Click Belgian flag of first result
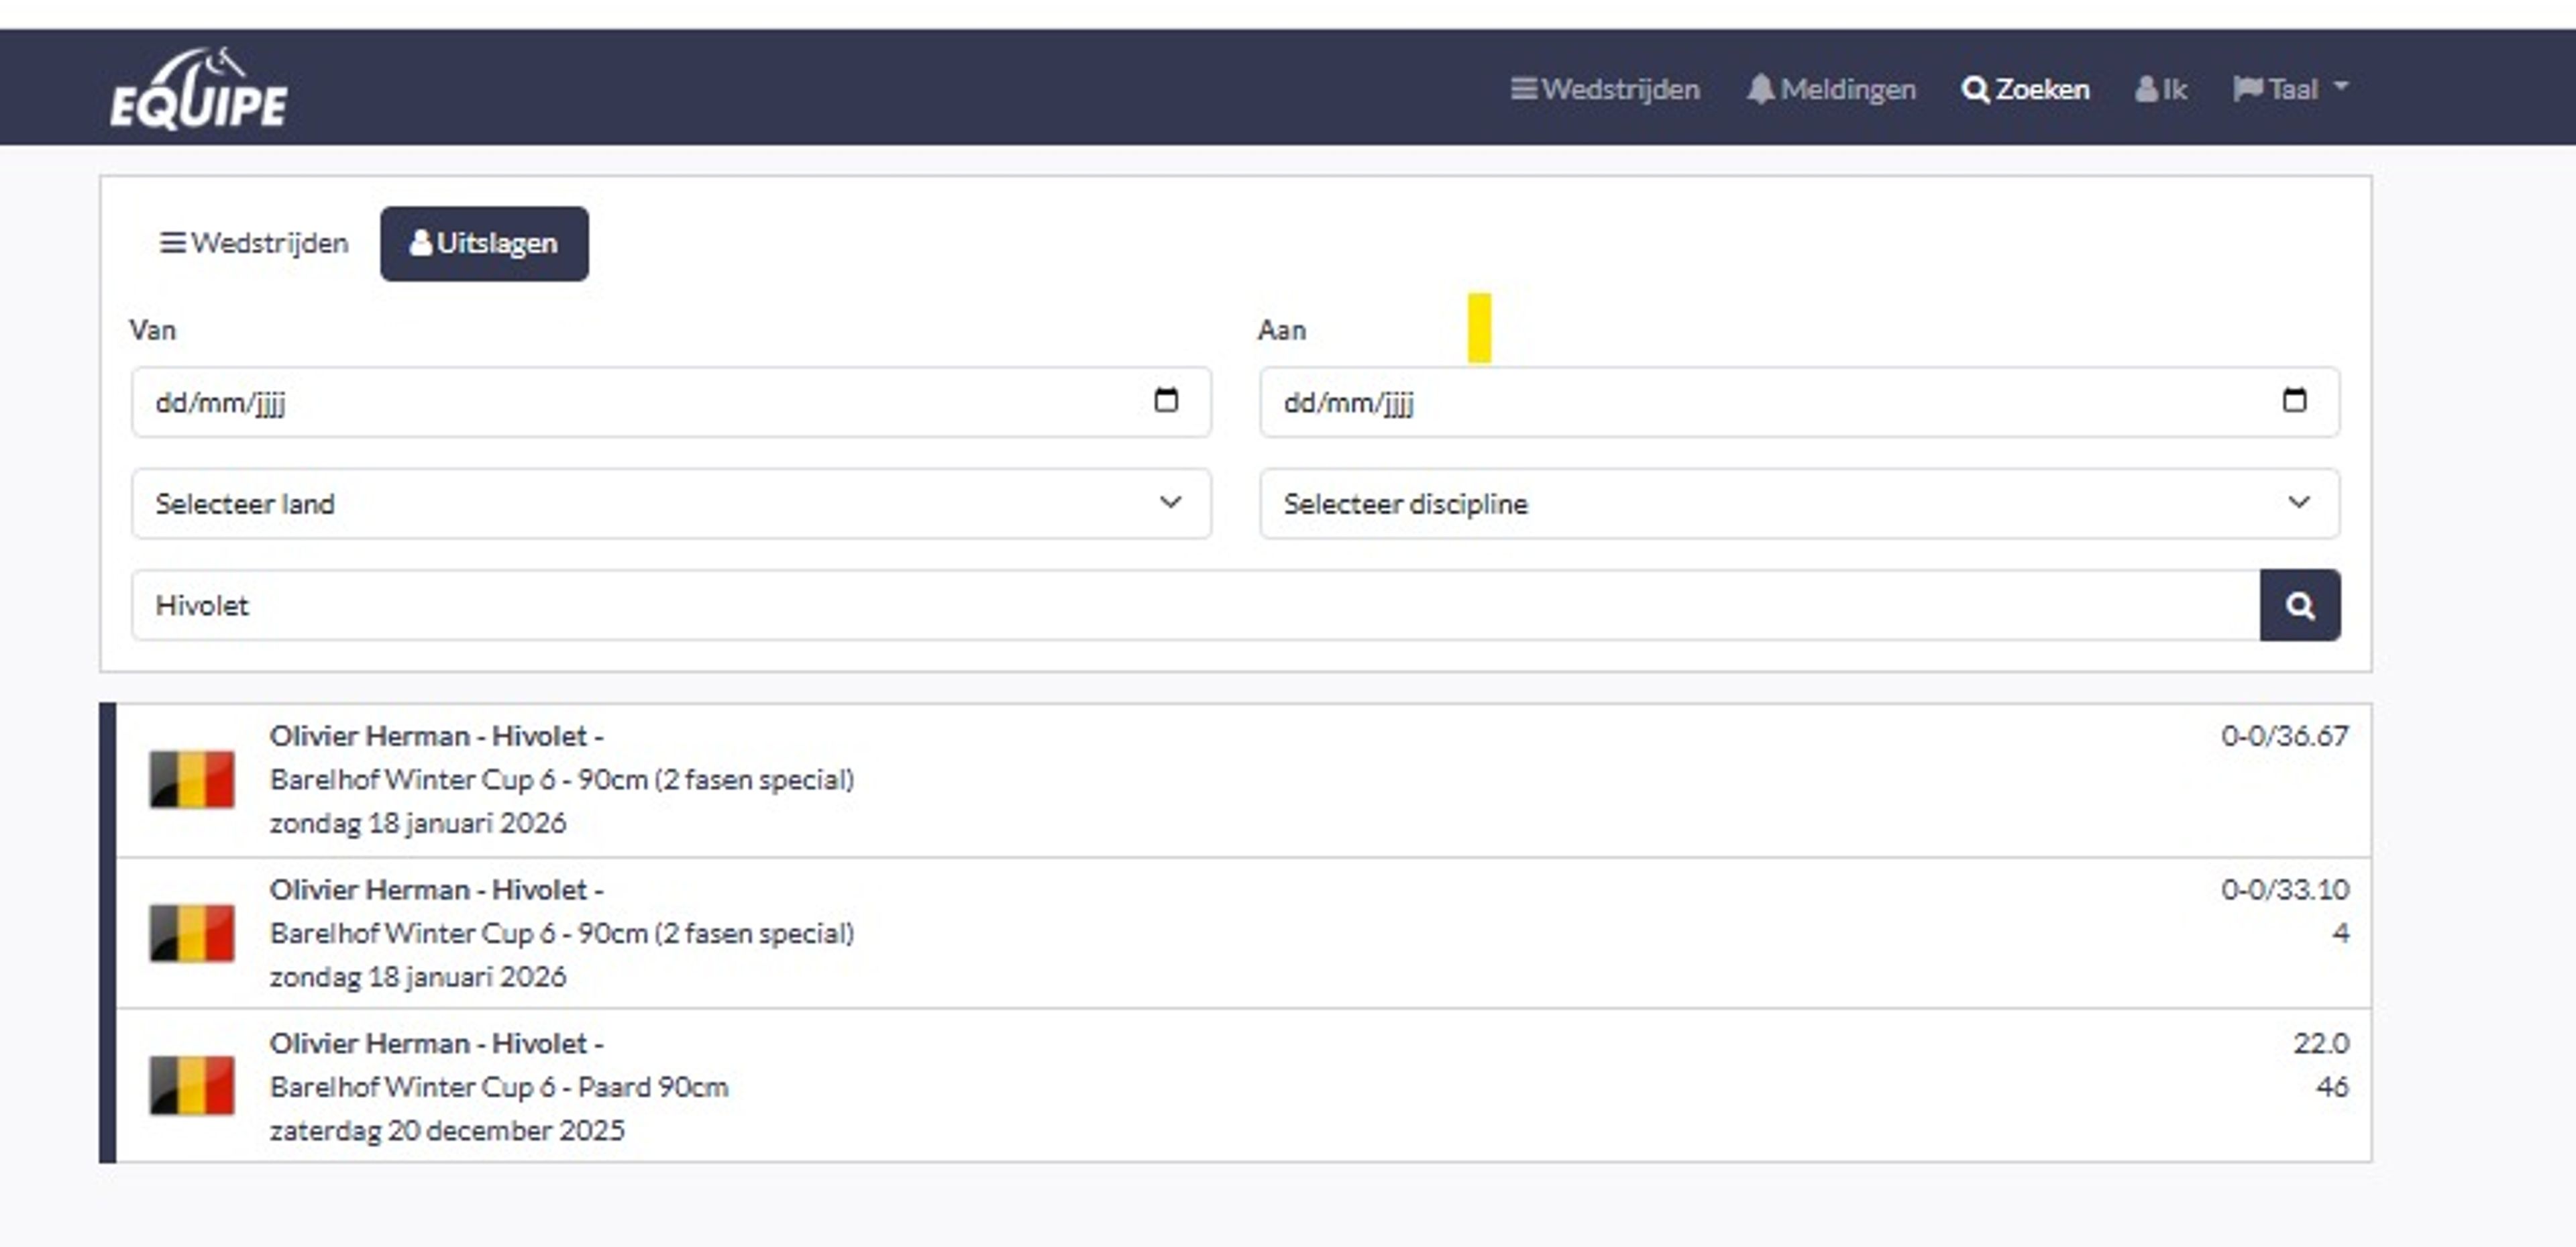This screenshot has height=1247, width=2576. coord(192,779)
